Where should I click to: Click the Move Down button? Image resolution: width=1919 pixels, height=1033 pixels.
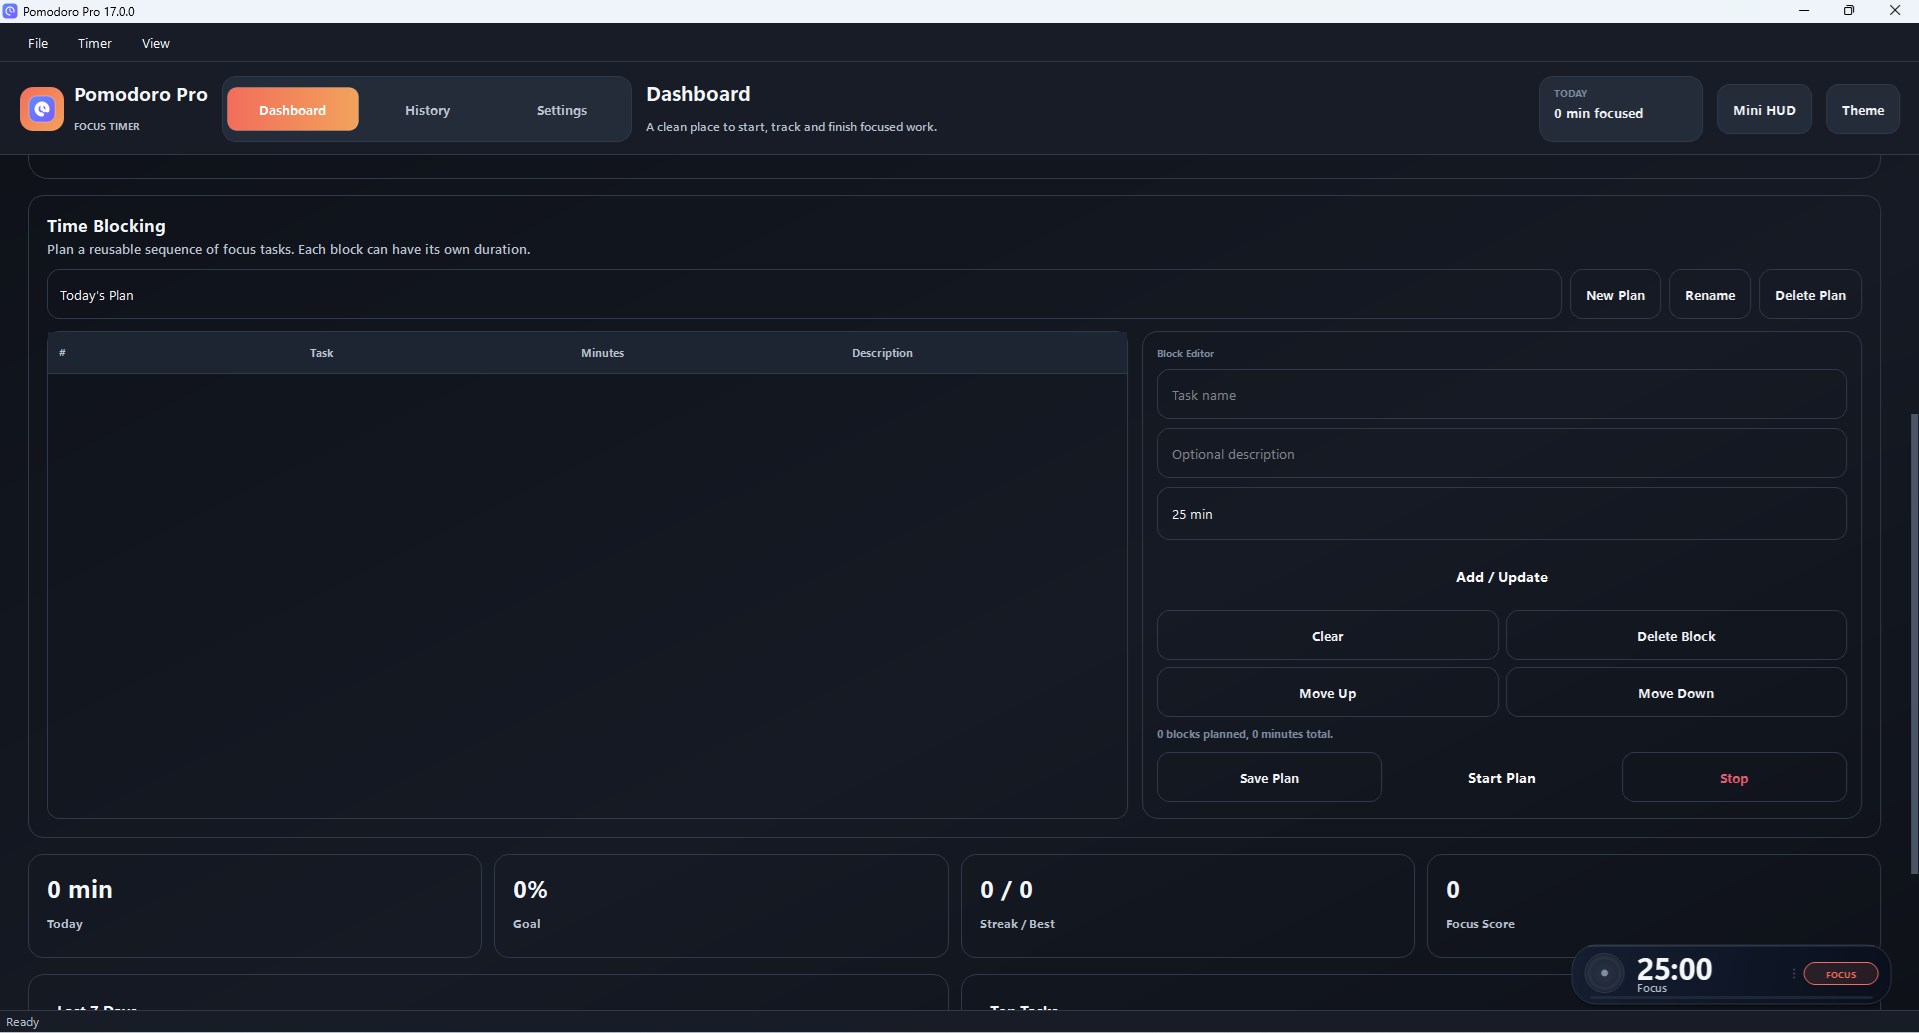(1676, 693)
